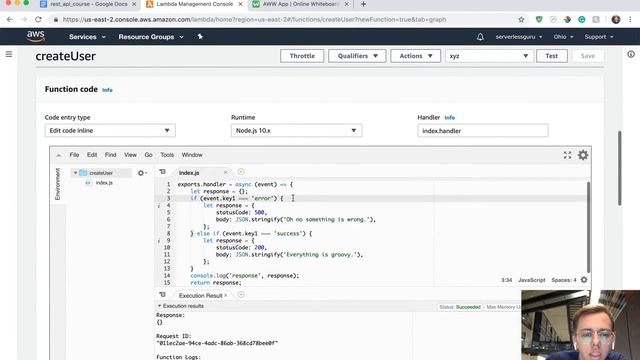Click the Save button
The height and width of the screenshot is (360, 640).
click(x=588, y=56)
